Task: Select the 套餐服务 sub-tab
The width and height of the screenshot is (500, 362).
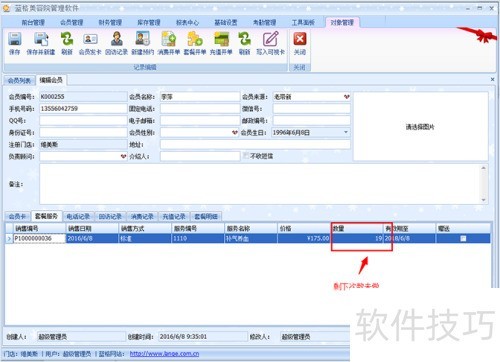Action: point(46,216)
